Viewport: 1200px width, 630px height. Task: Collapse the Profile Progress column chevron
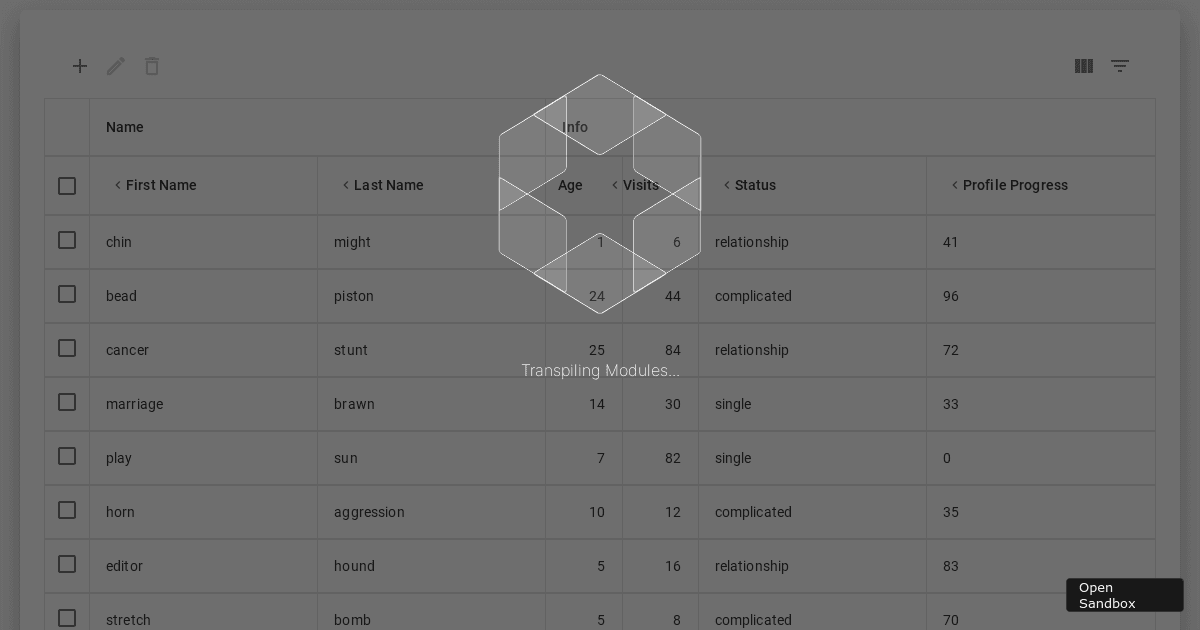(954, 185)
